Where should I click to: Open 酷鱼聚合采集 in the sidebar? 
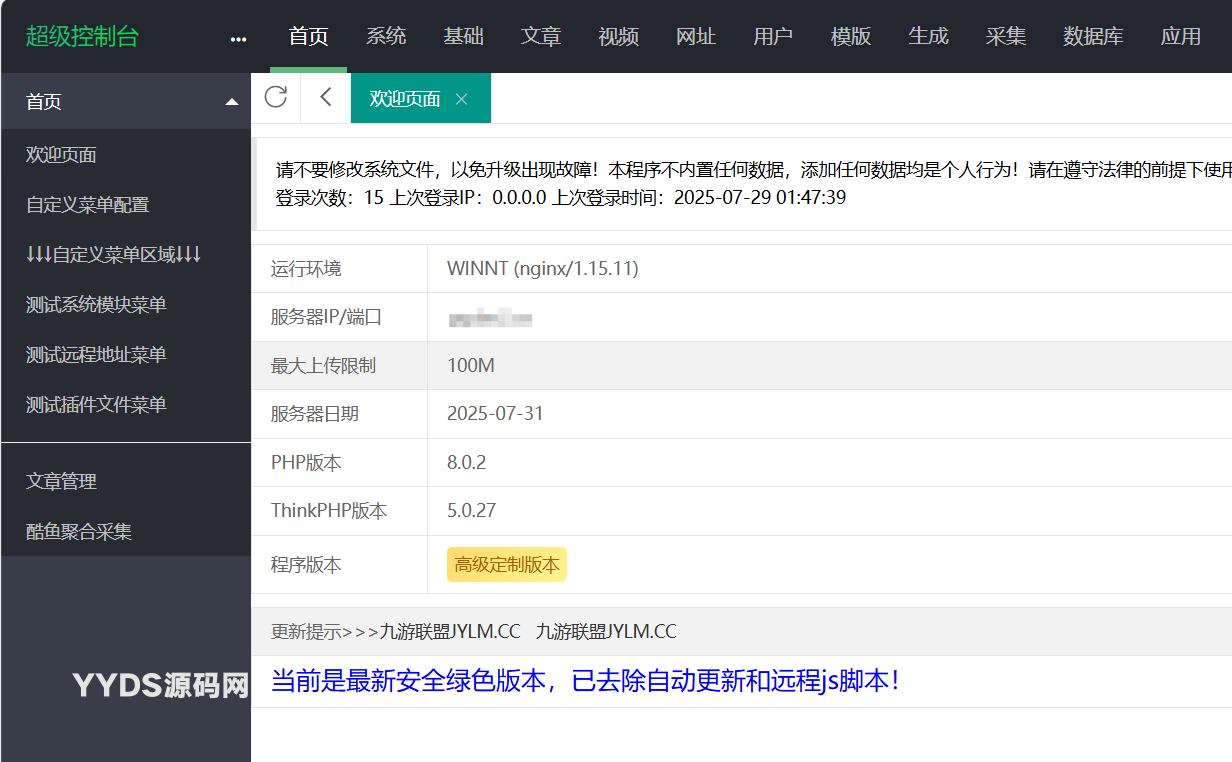click(79, 532)
